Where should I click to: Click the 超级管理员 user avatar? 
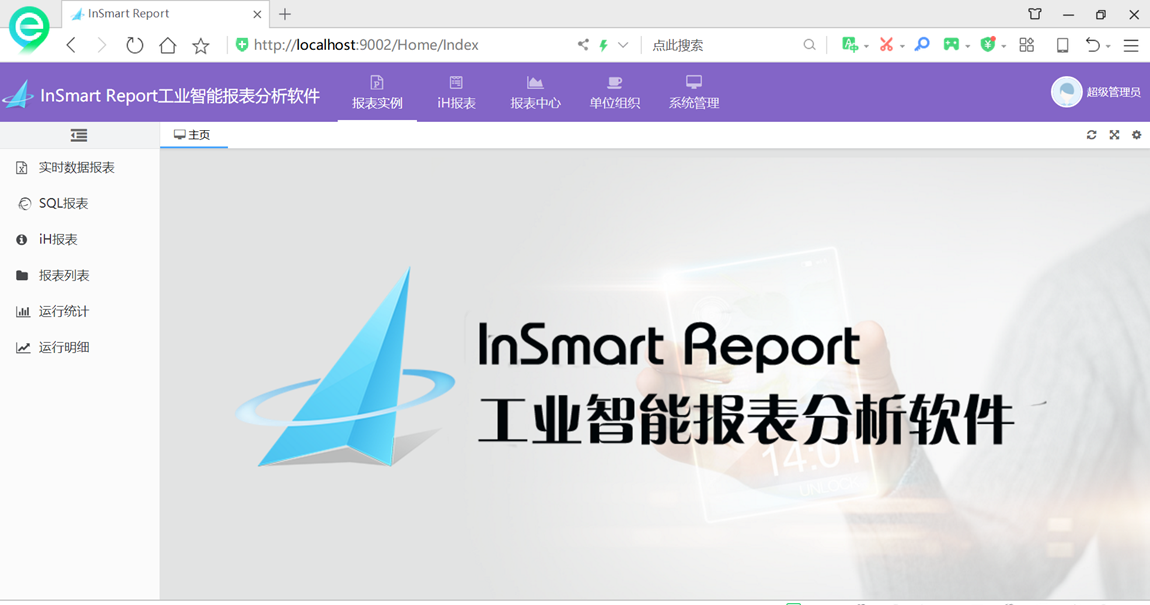(x=1066, y=92)
